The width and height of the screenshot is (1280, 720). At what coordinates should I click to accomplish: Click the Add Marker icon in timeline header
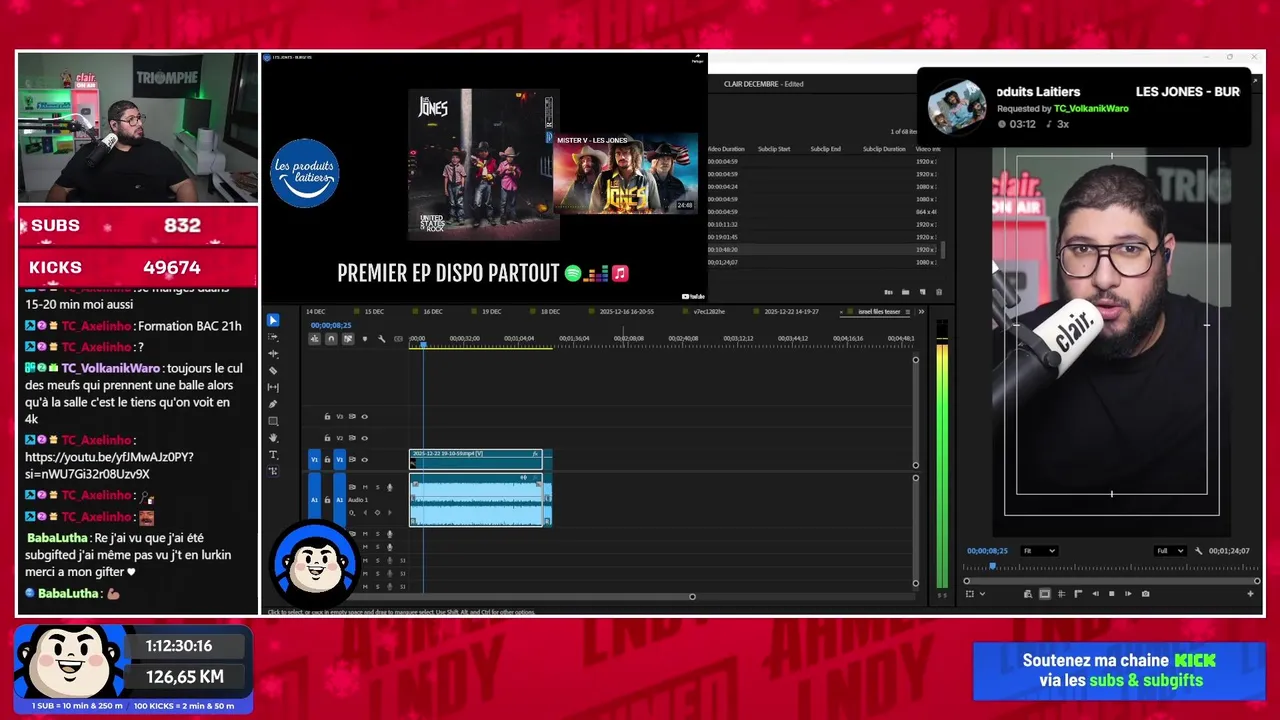(364, 339)
